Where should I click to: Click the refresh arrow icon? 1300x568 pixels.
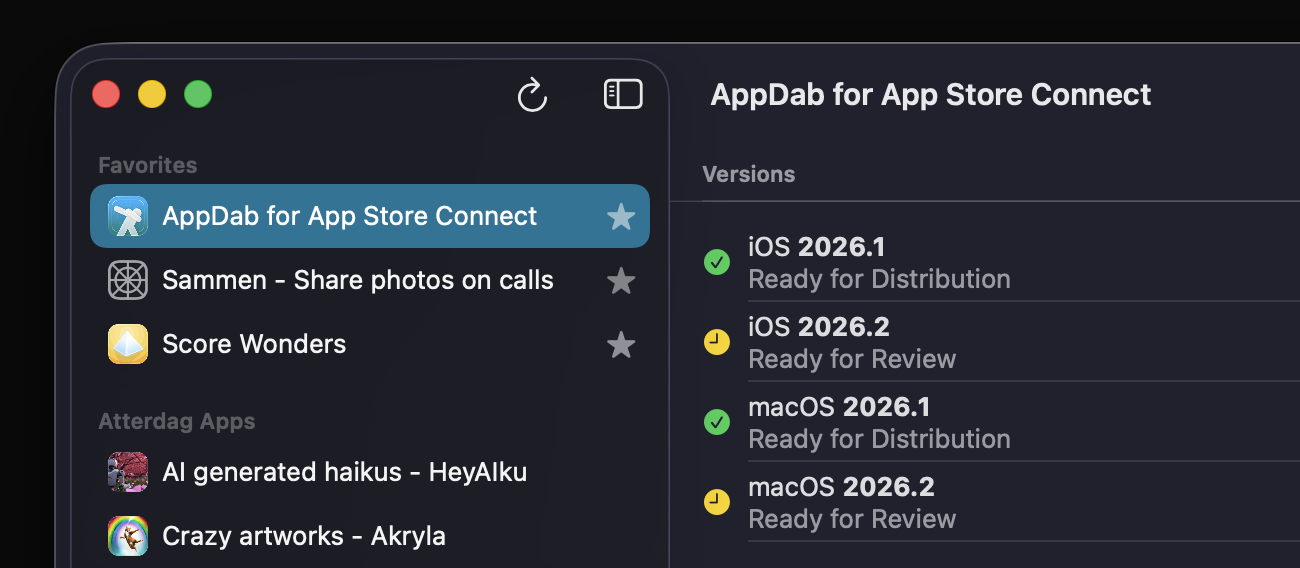click(x=532, y=95)
